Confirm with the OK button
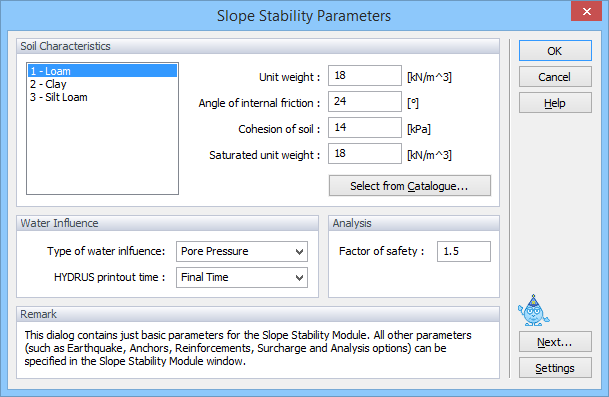The width and height of the screenshot is (609, 397). tap(555, 50)
